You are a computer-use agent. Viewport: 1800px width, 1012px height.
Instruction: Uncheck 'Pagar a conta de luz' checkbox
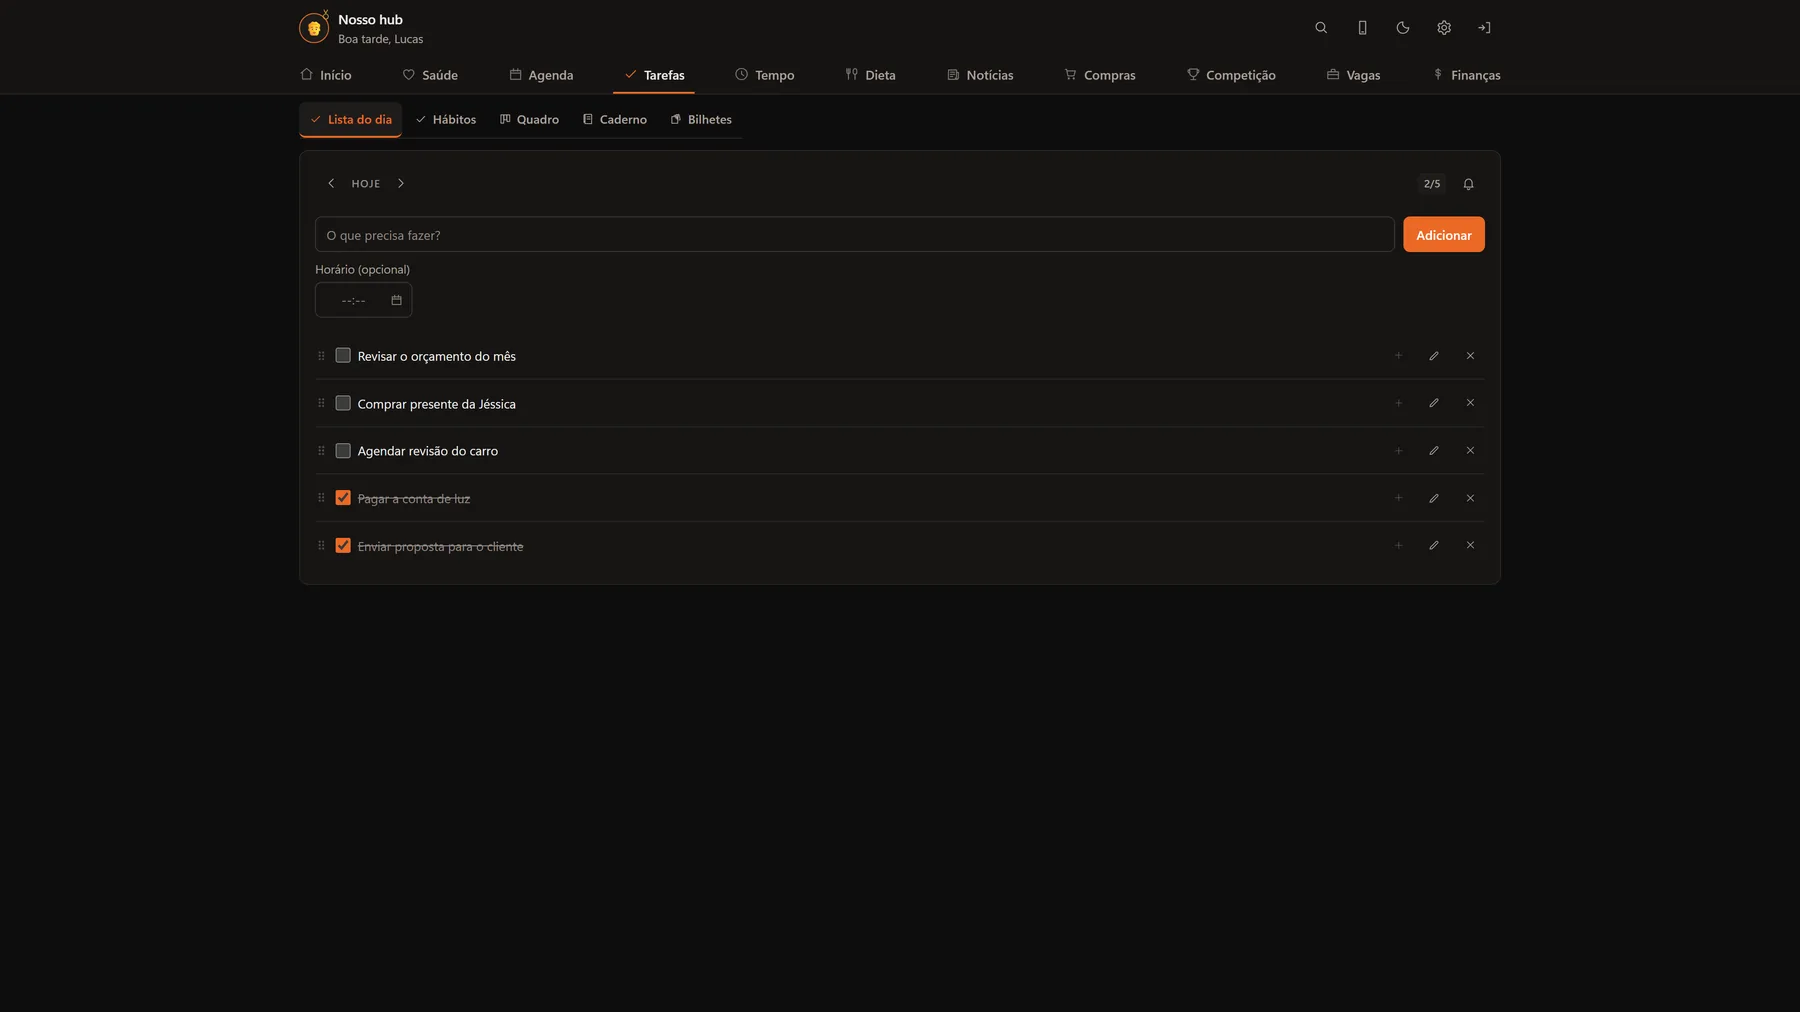click(343, 498)
